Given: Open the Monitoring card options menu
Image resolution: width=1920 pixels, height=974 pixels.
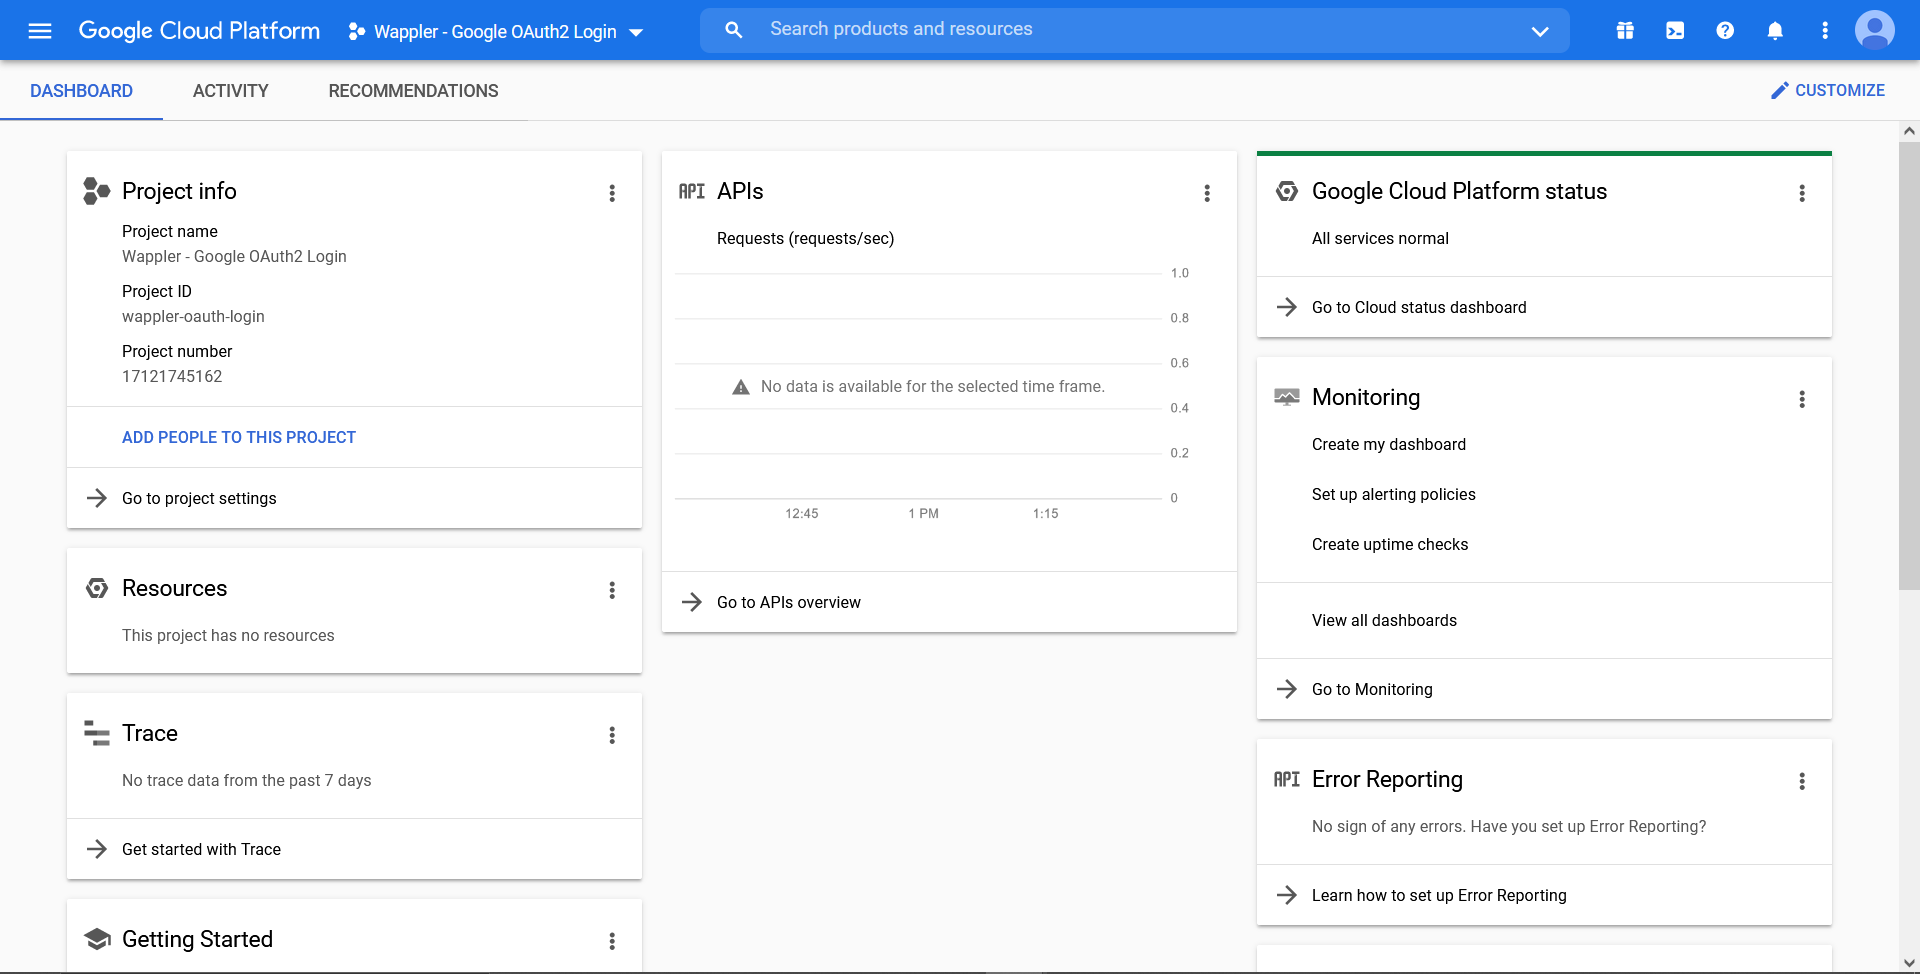Looking at the screenshot, I should (x=1802, y=399).
